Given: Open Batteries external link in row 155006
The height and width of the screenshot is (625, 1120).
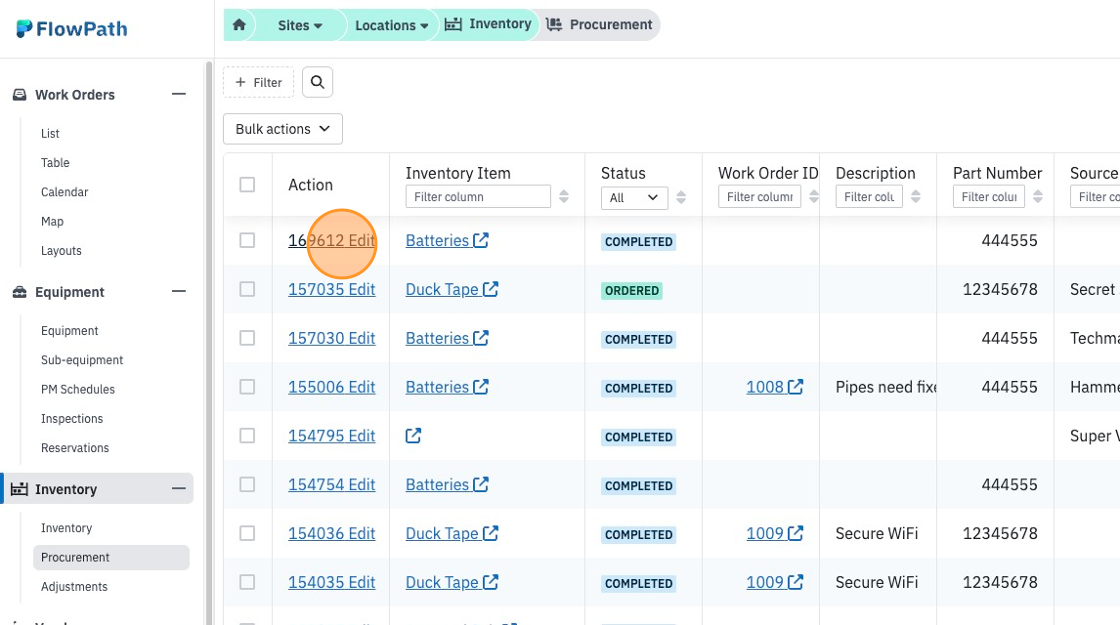Looking at the screenshot, I should (481, 387).
